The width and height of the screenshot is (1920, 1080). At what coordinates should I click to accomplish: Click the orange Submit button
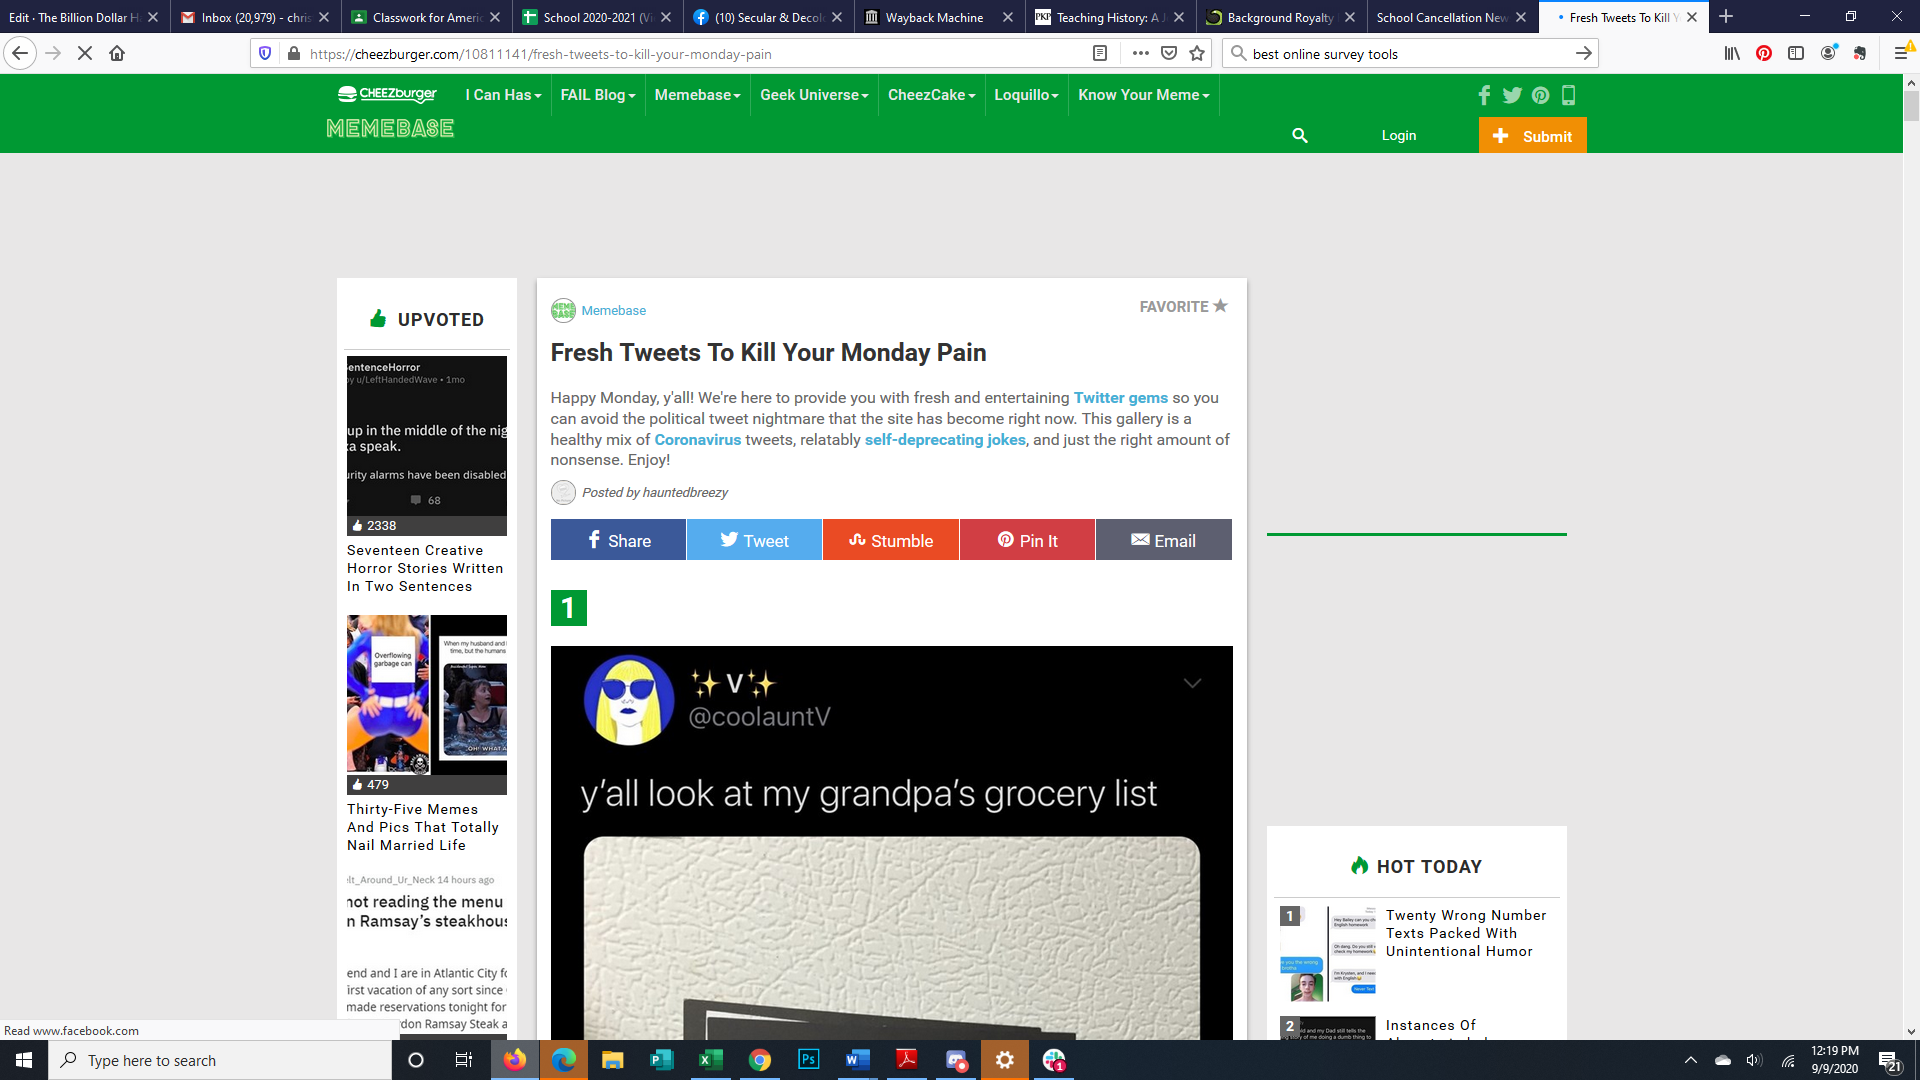[x=1532, y=136]
